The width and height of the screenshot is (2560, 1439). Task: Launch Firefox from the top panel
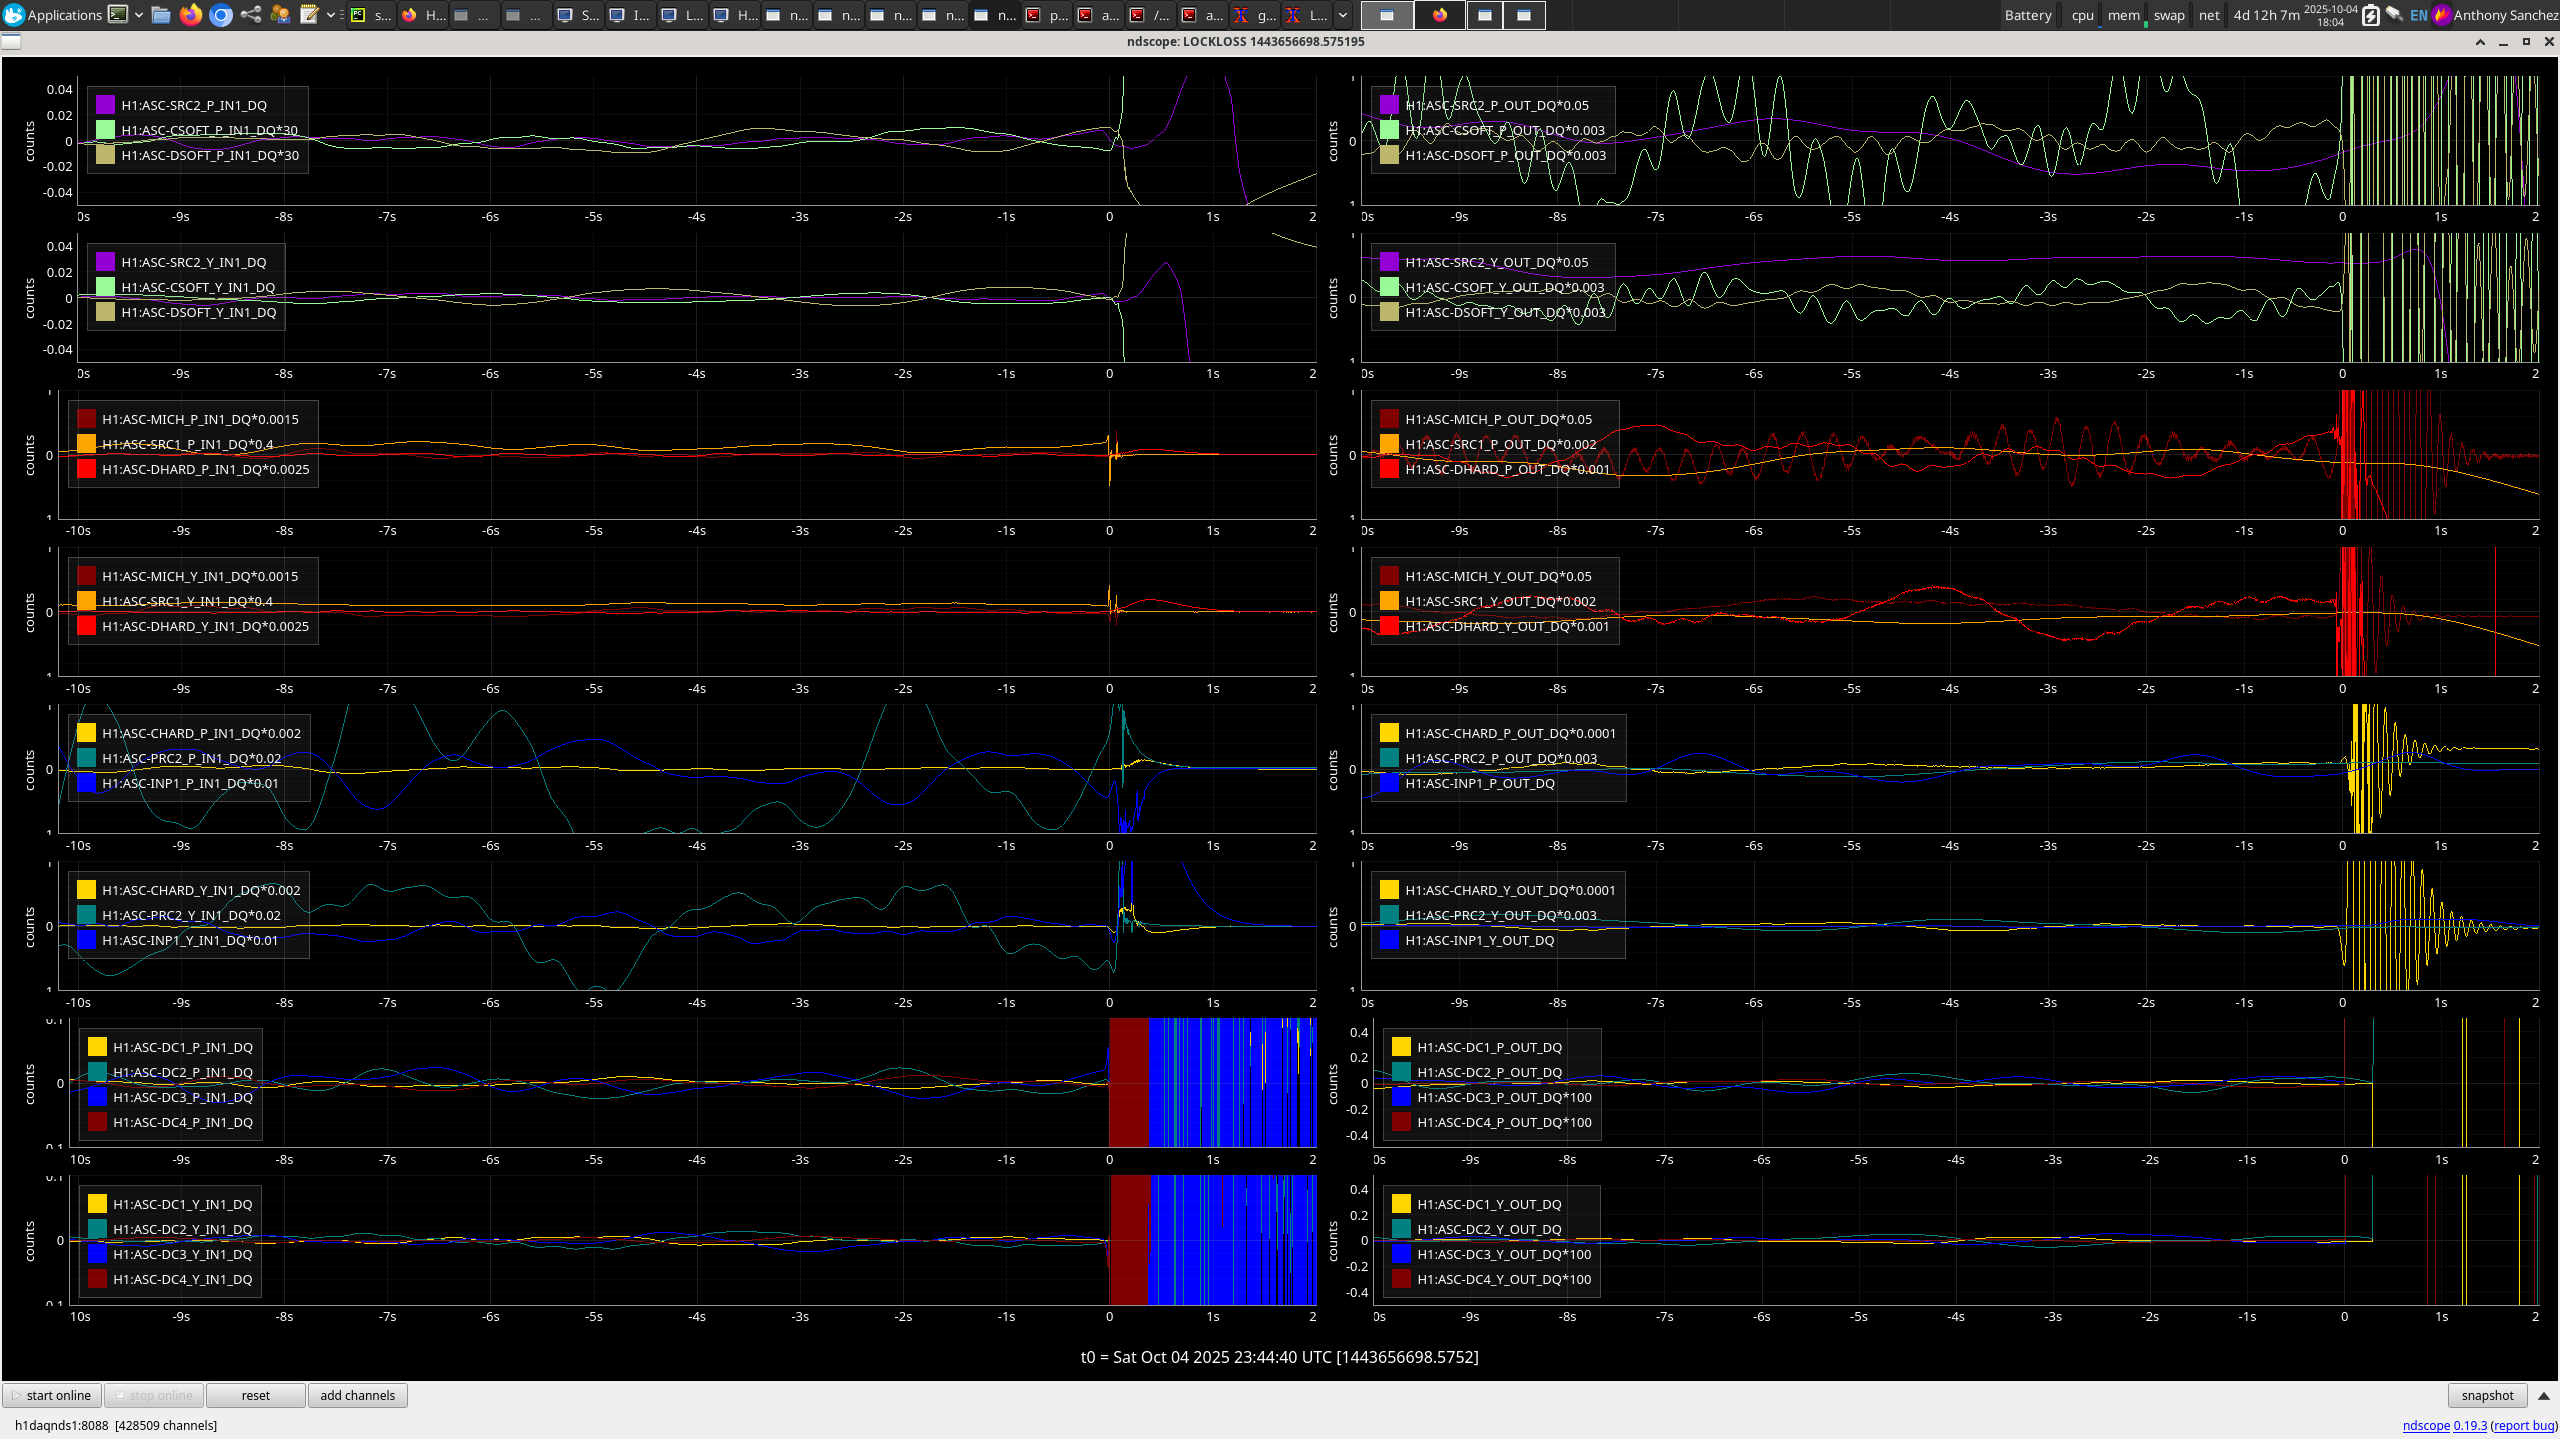(190, 15)
